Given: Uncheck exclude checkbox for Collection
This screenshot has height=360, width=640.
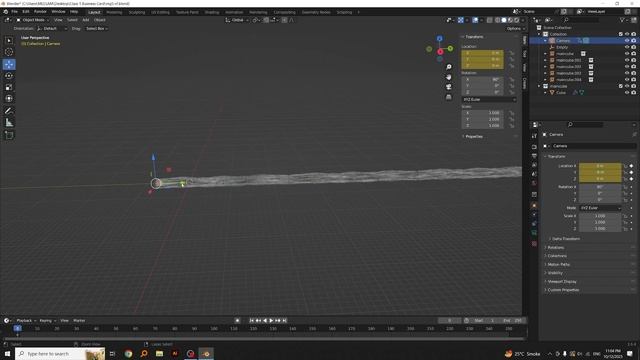Looking at the screenshot, I should [x=620, y=34].
